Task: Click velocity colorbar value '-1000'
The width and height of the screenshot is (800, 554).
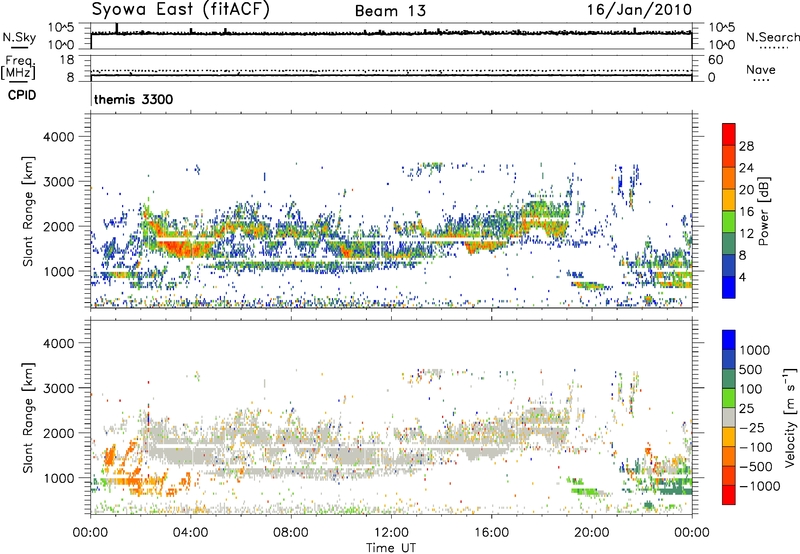Action: (759, 486)
